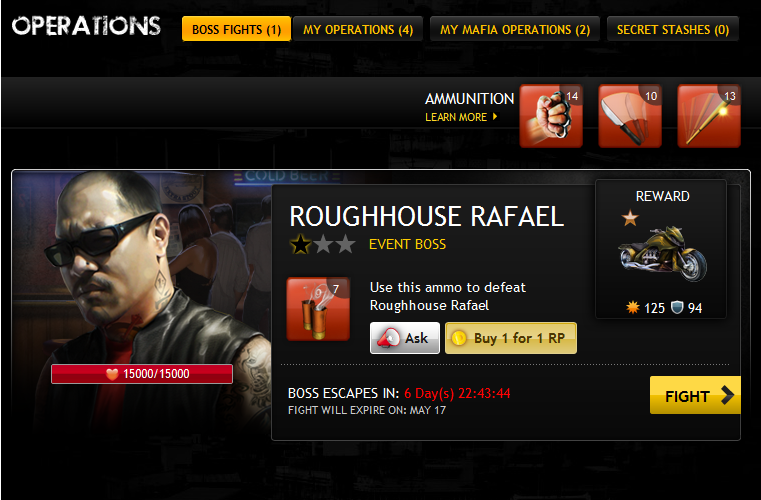This screenshot has height=500, width=761.
Task: Select the knife ammunition icon
Action: [x=629, y=116]
